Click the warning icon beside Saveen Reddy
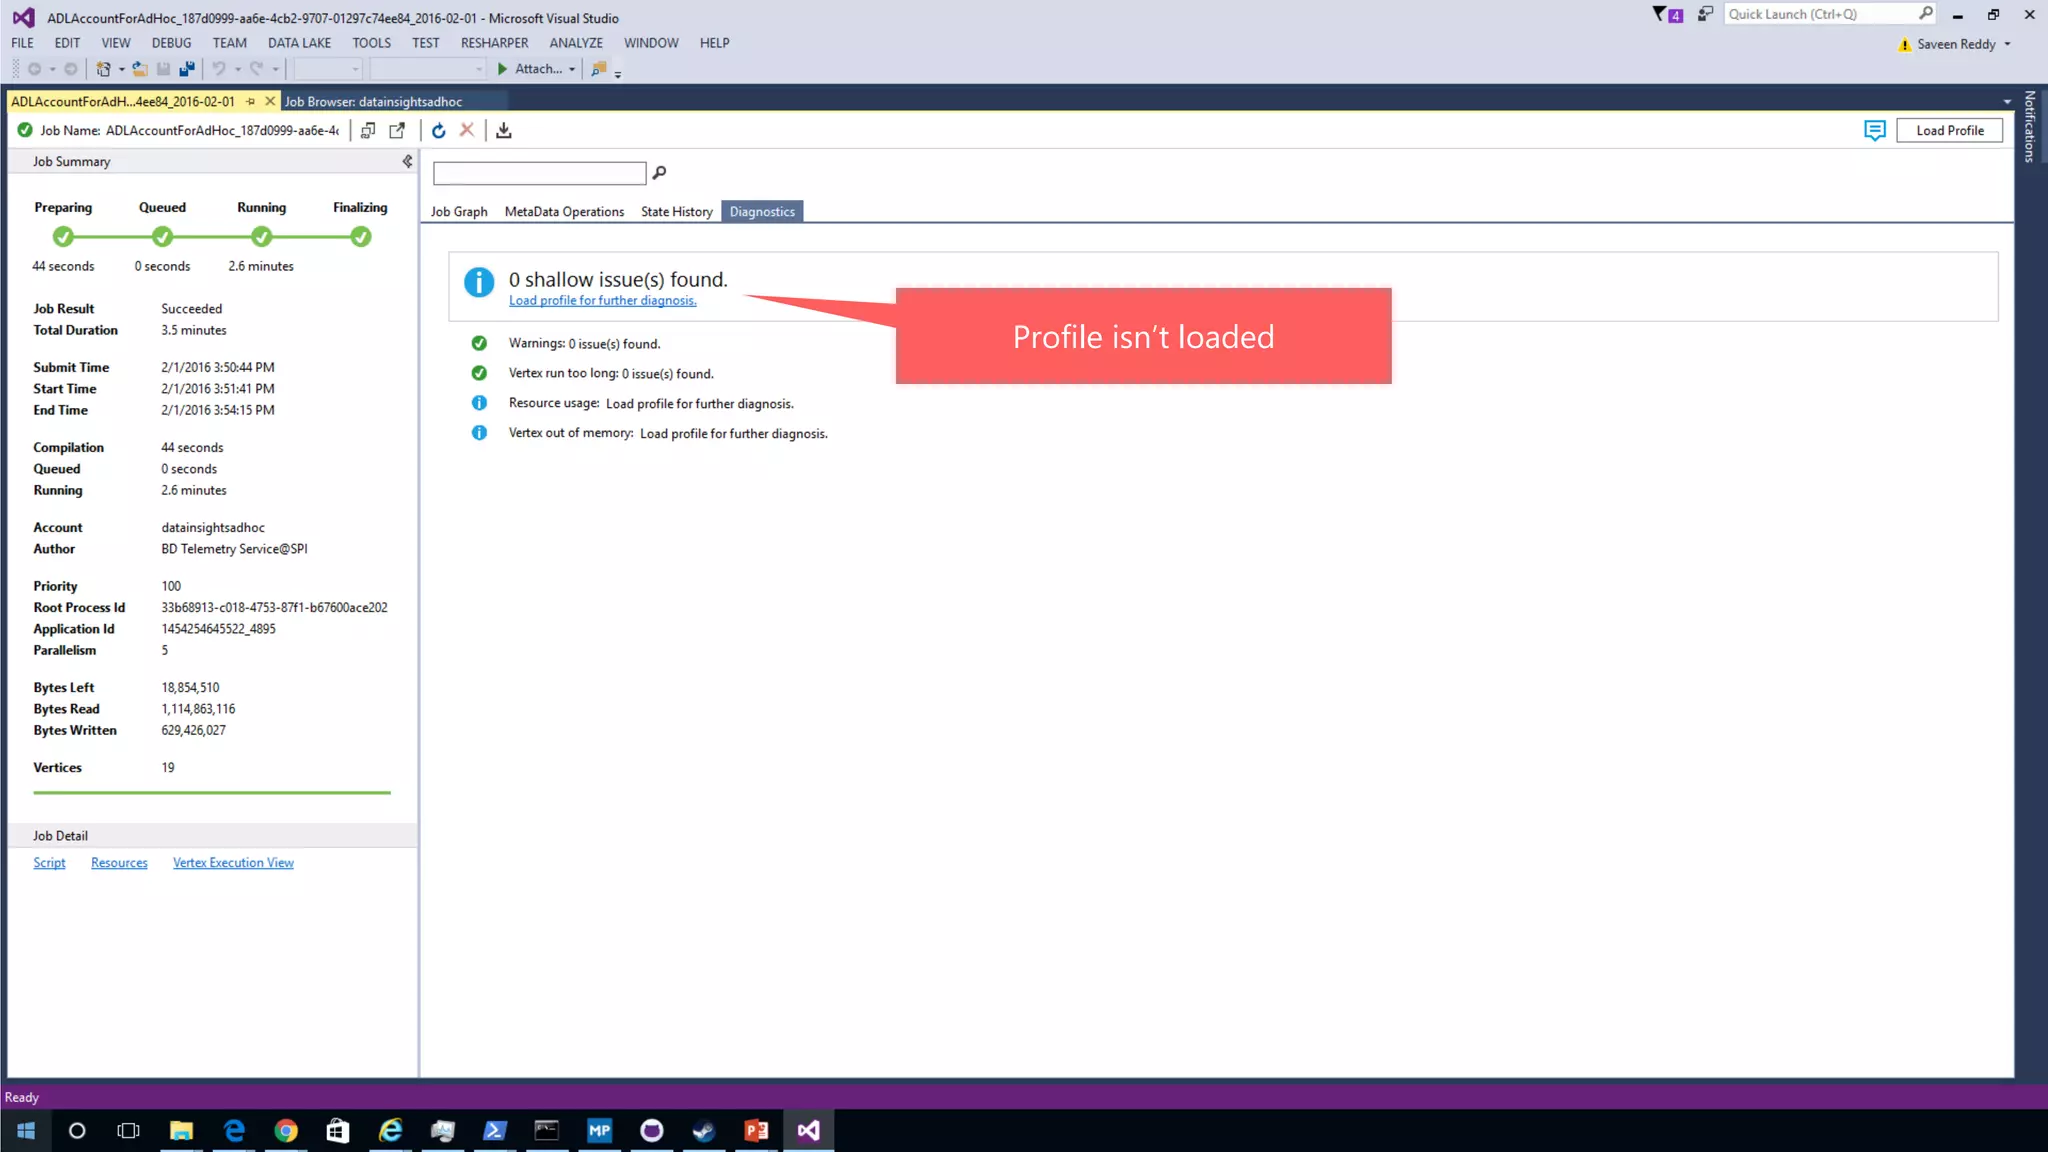This screenshot has width=2048, height=1152. (1904, 44)
